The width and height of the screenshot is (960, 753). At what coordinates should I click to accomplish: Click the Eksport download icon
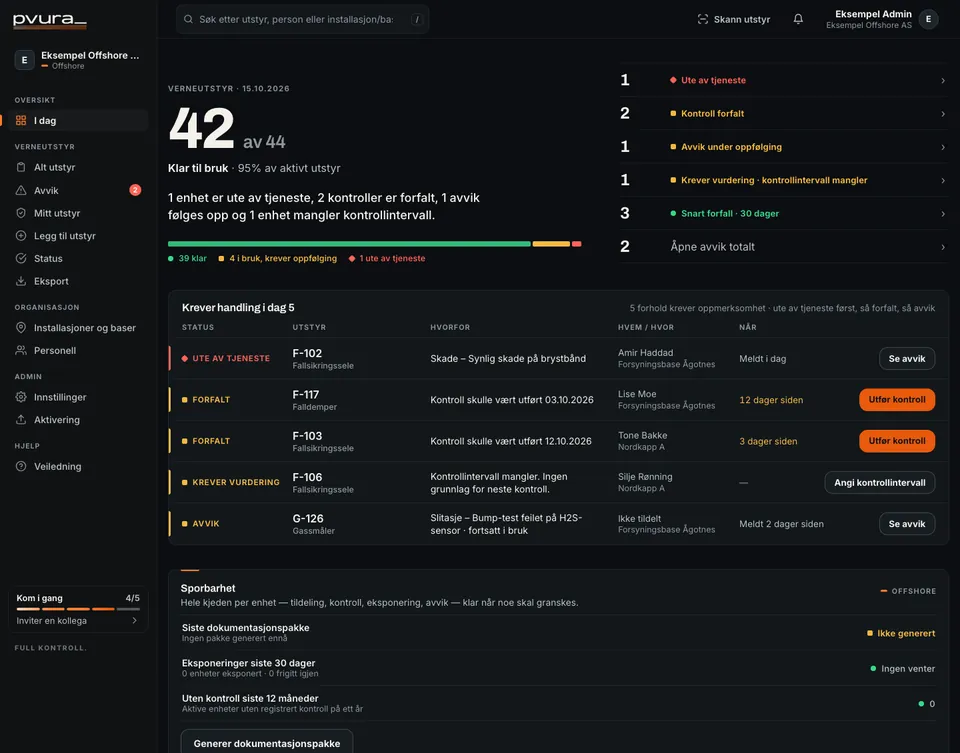[x=21, y=281]
